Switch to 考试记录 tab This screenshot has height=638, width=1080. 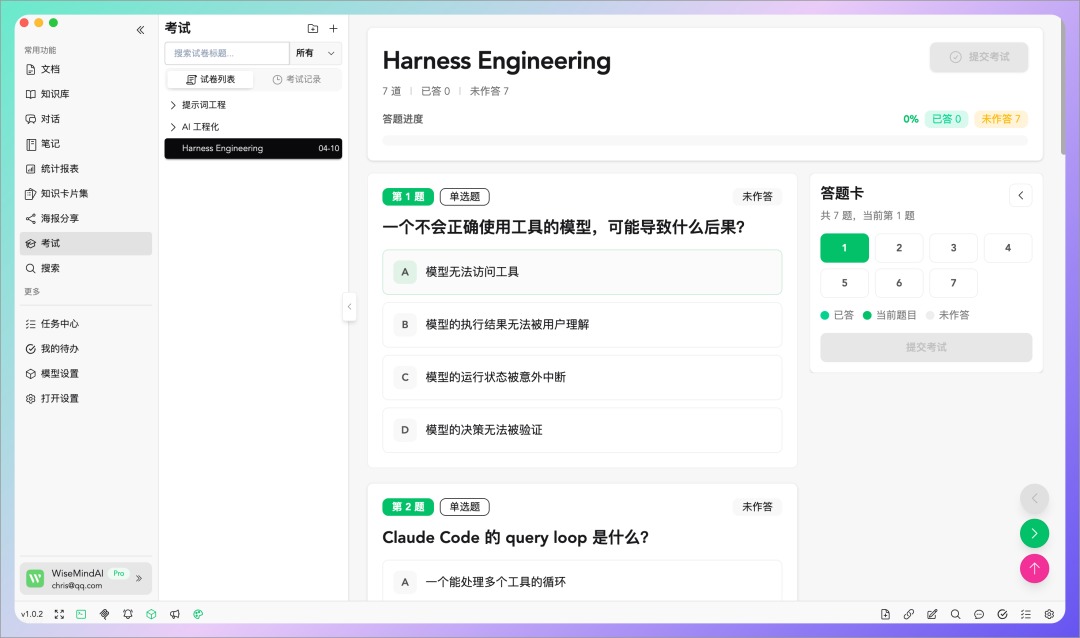pos(297,79)
